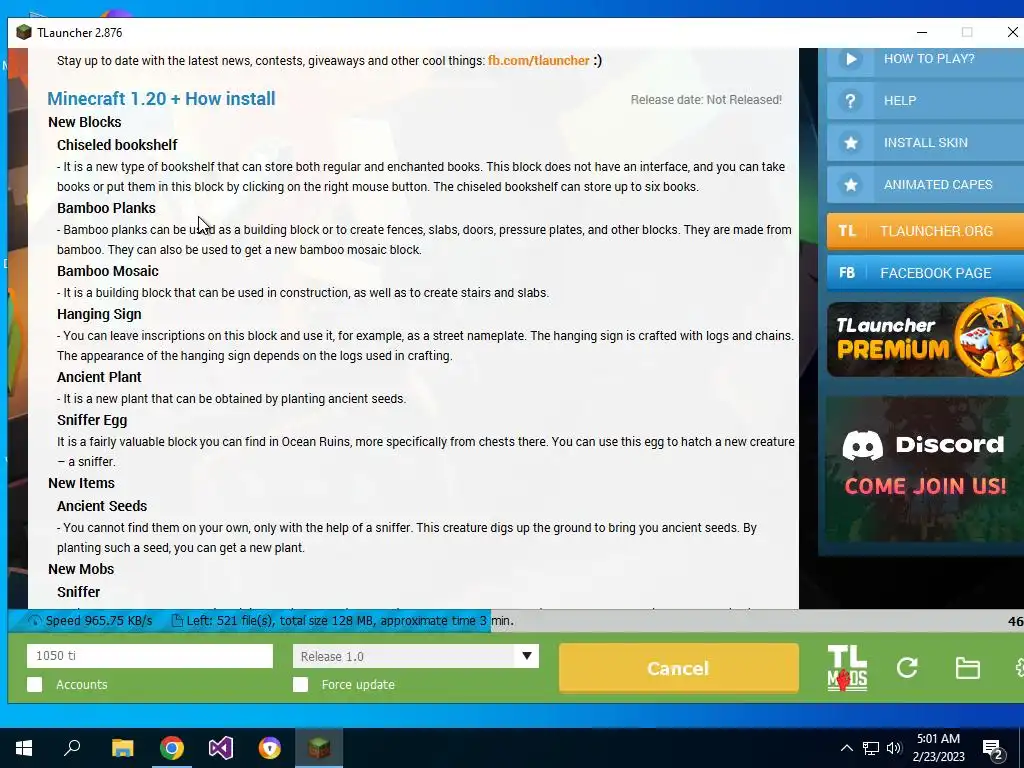Click the HELP menu button

click(x=925, y=101)
